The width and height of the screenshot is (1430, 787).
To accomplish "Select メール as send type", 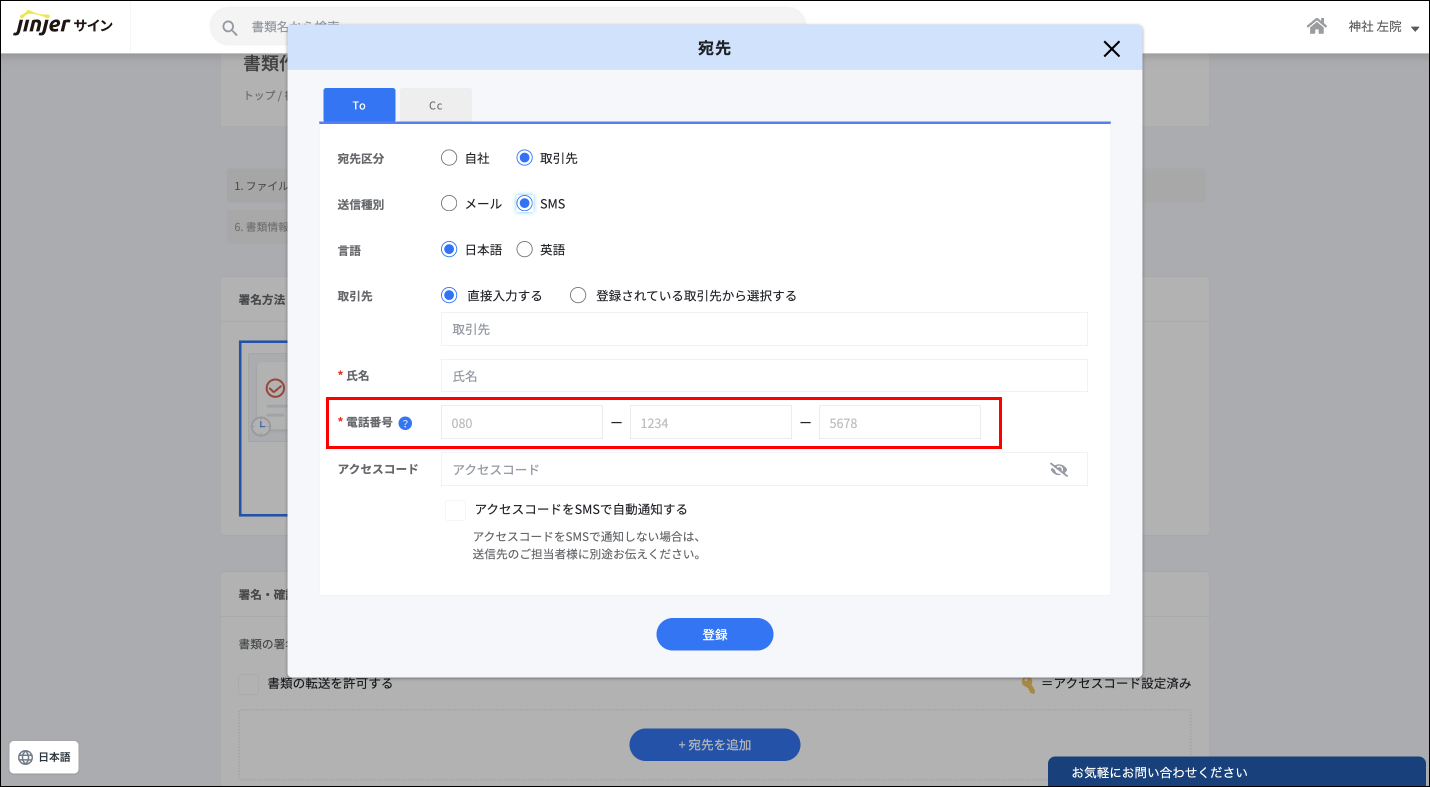I will (x=449, y=204).
